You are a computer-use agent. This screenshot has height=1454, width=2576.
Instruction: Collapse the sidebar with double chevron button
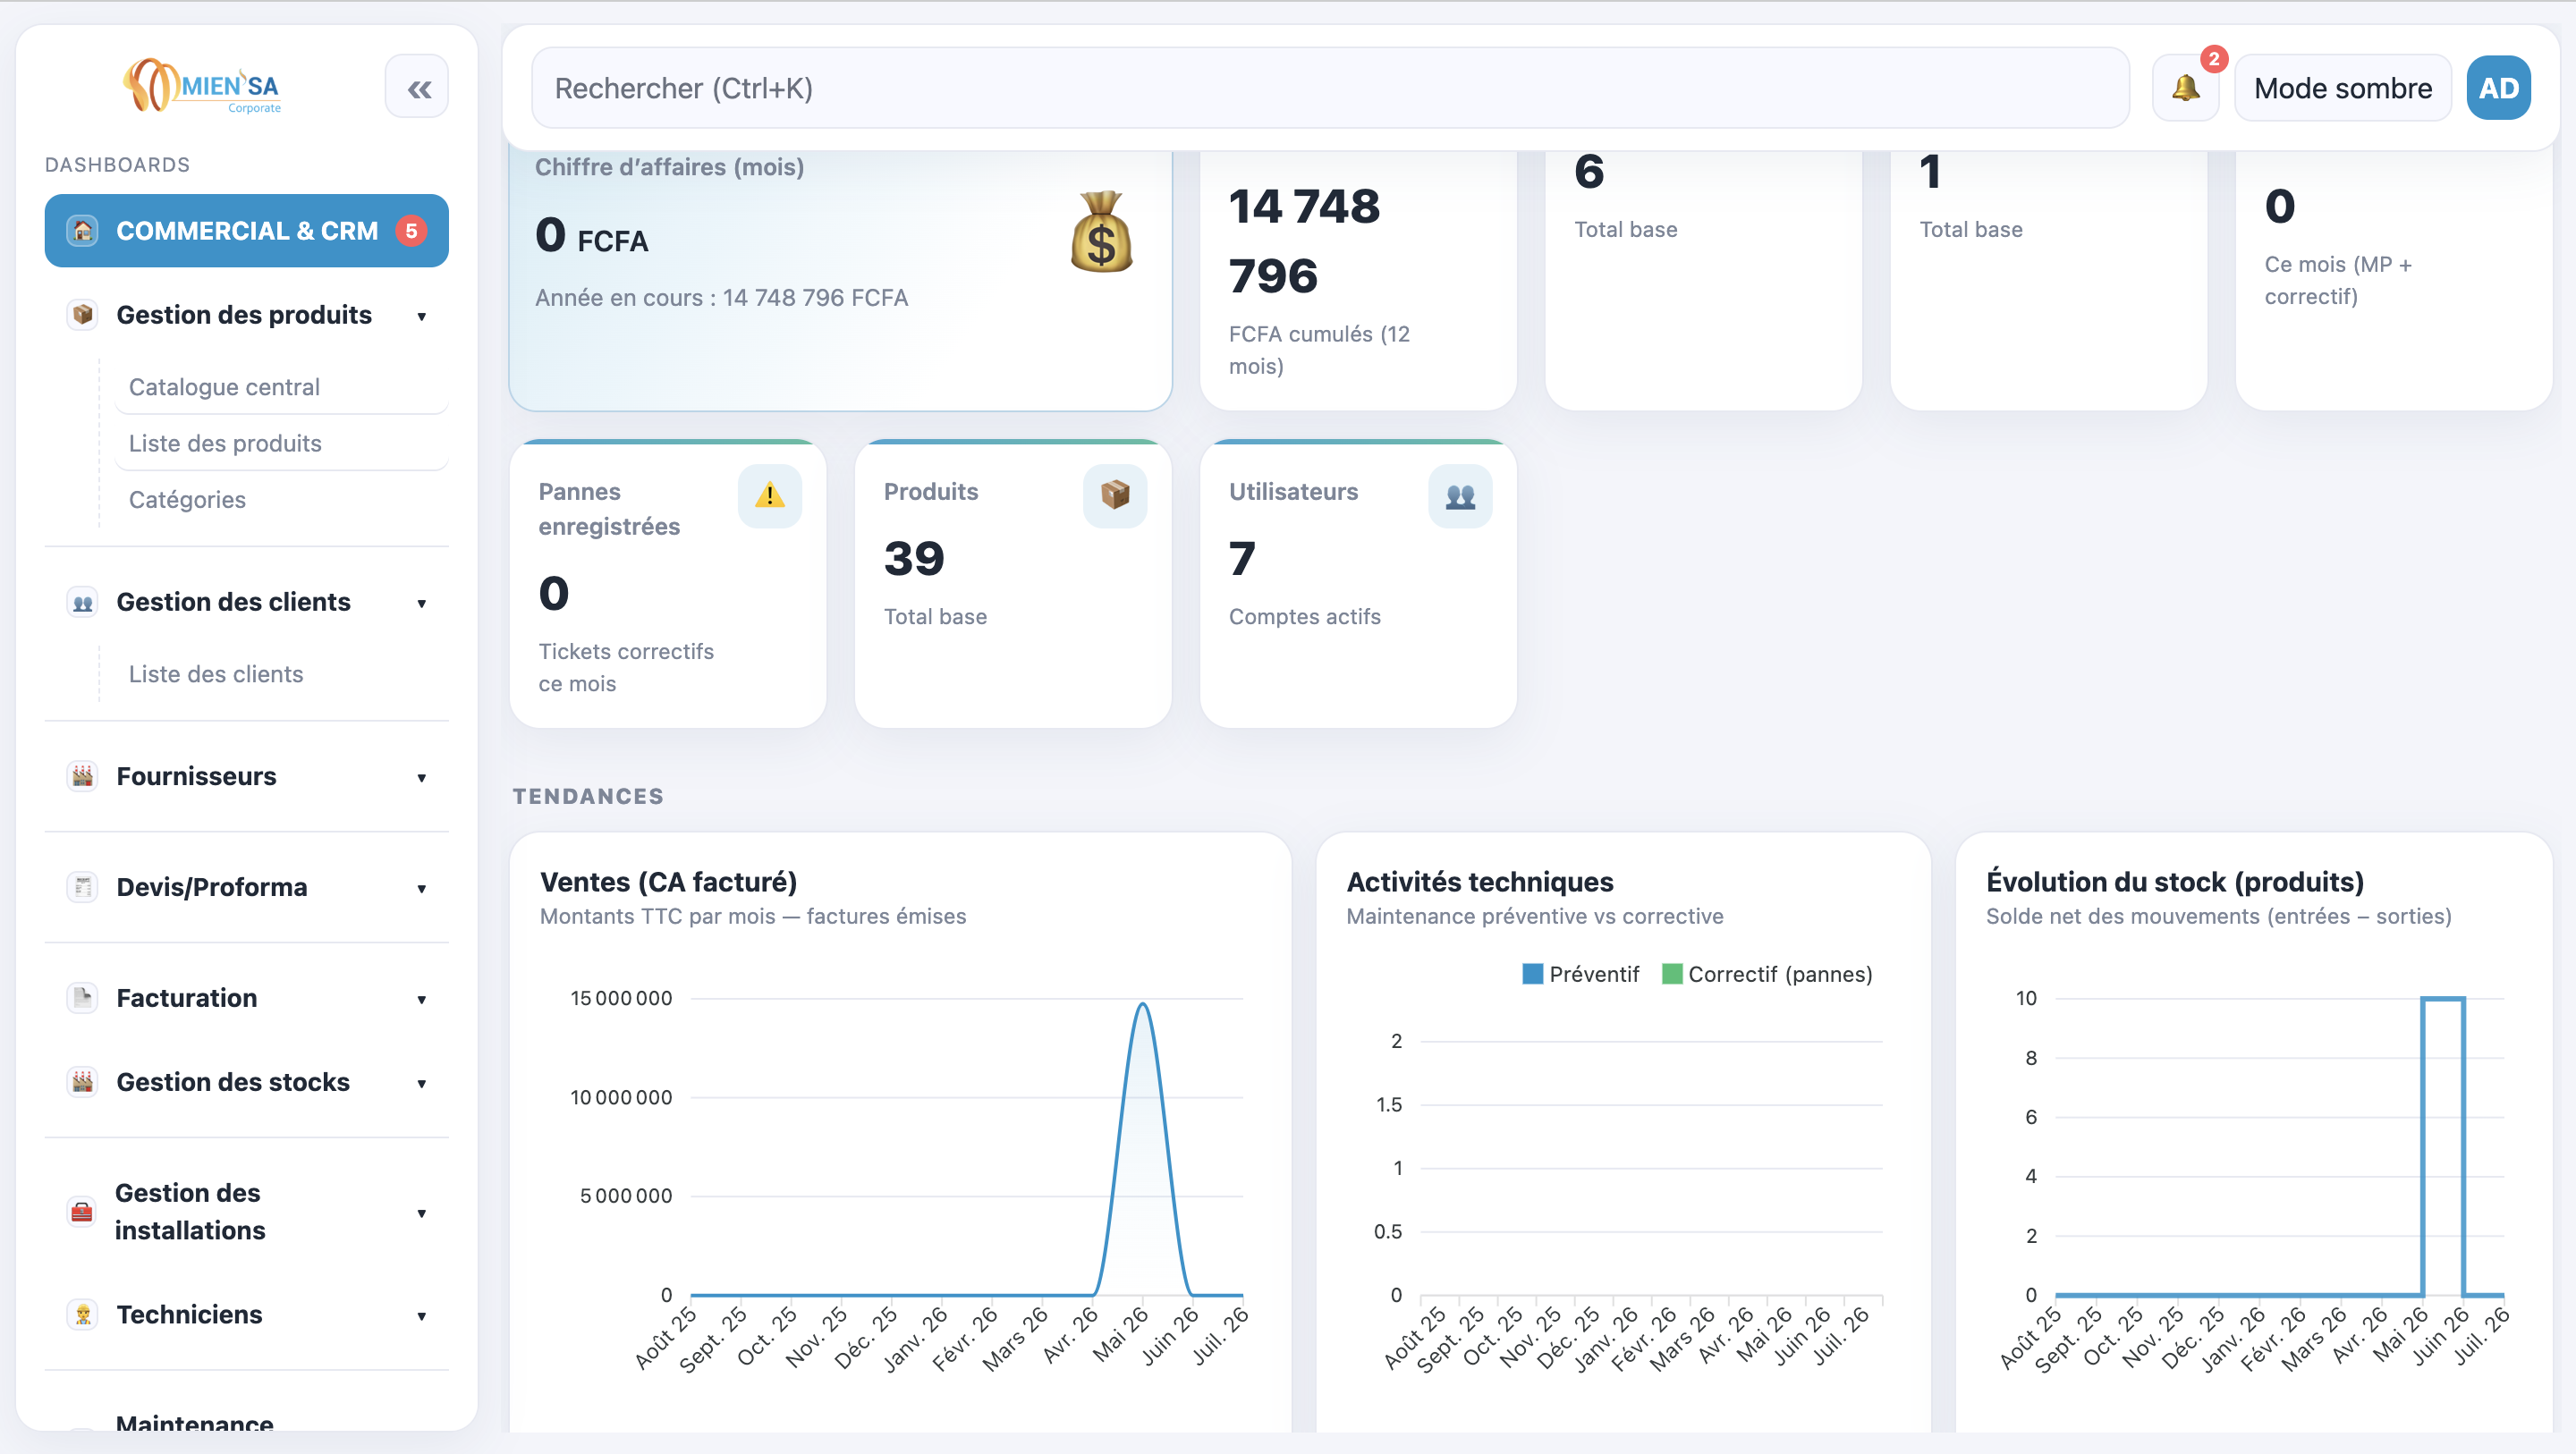(417, 88)
